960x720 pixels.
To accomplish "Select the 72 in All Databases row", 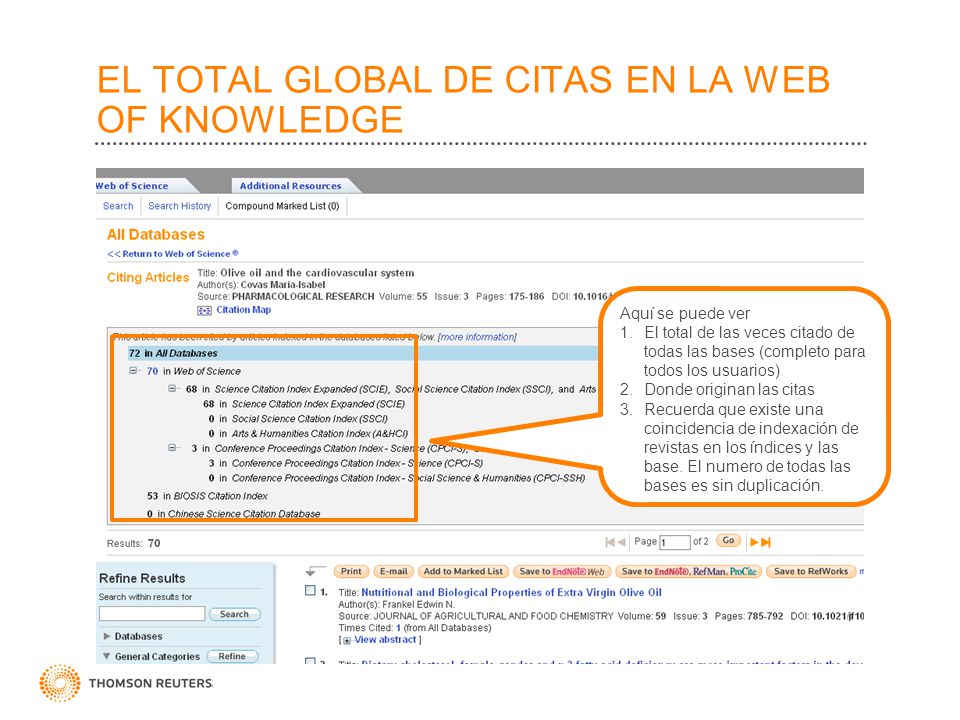I will pos(362,353).
